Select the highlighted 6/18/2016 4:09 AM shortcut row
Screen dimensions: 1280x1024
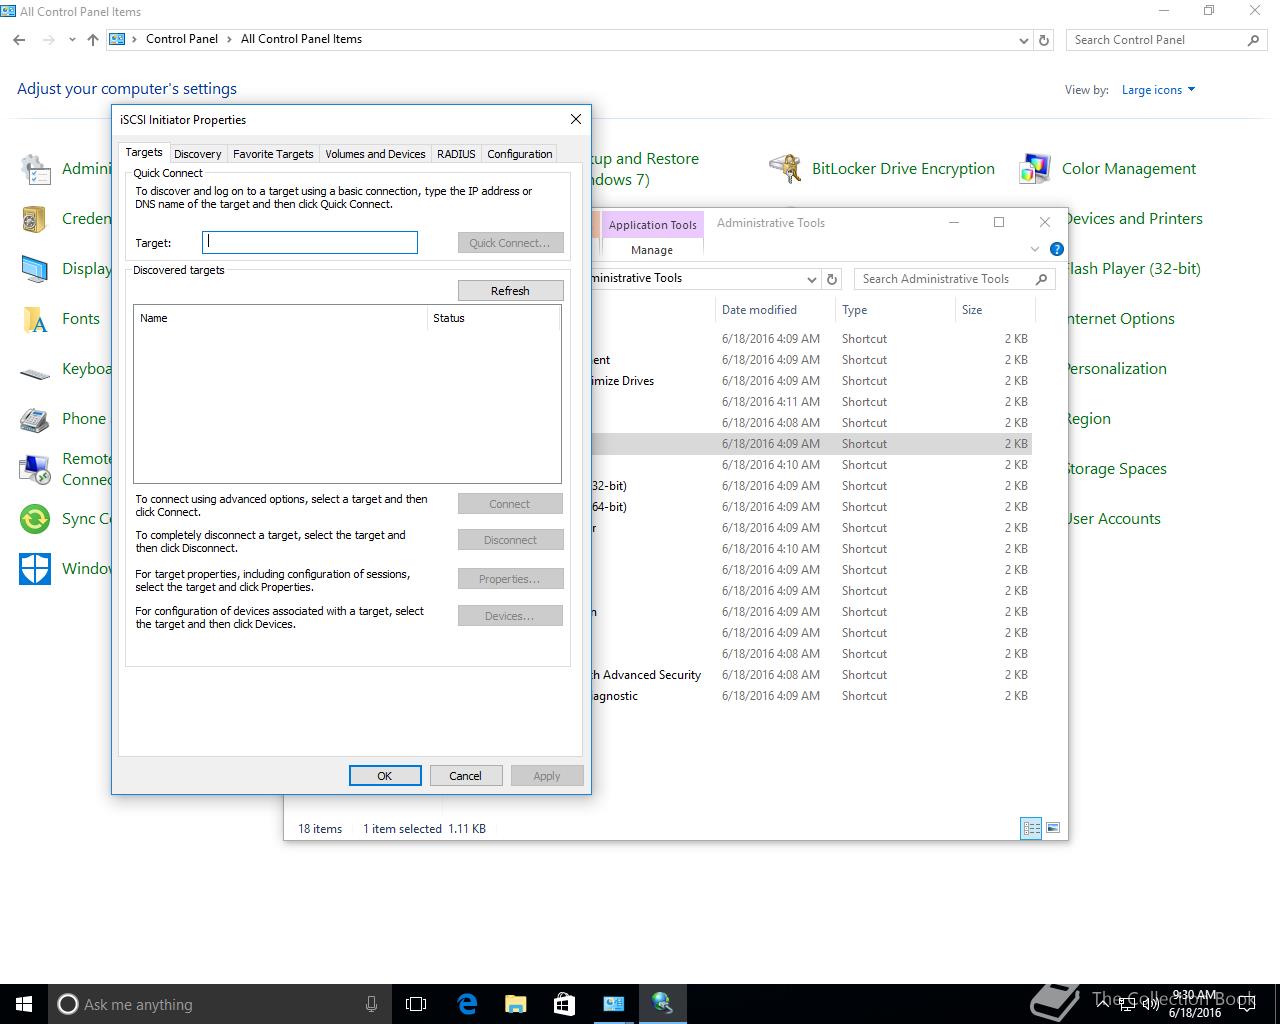[x=812, y=444]
